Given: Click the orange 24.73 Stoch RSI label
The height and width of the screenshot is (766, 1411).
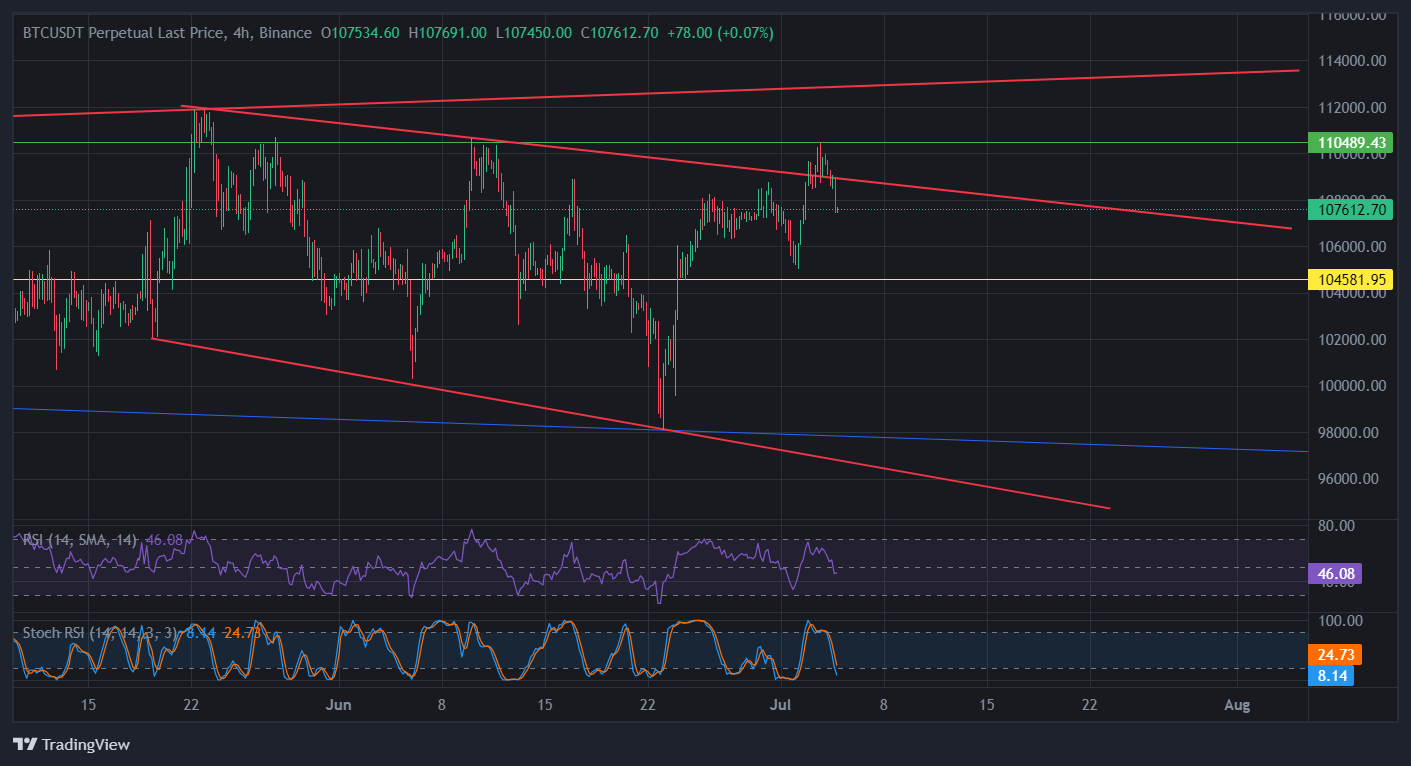Looking at the screenshot, I should 1336,655.
